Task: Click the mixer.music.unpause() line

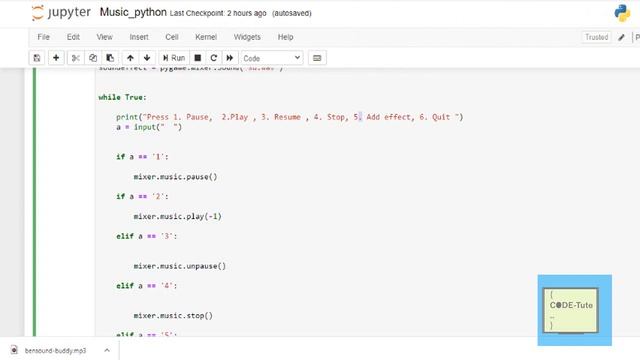Action: pyautogui.click(x=180, y=266)
